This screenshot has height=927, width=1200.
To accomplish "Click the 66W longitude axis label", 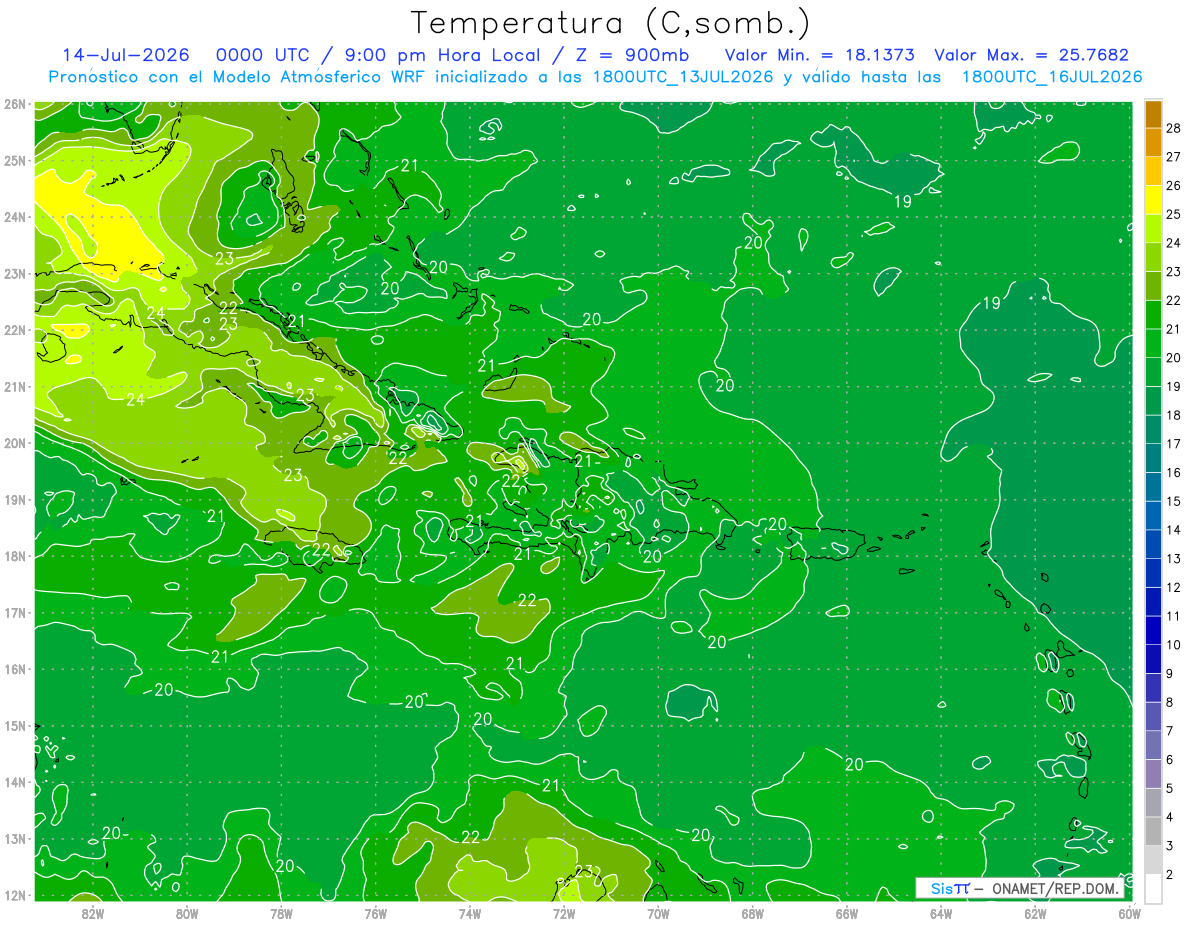I will (x=846, y=913).
